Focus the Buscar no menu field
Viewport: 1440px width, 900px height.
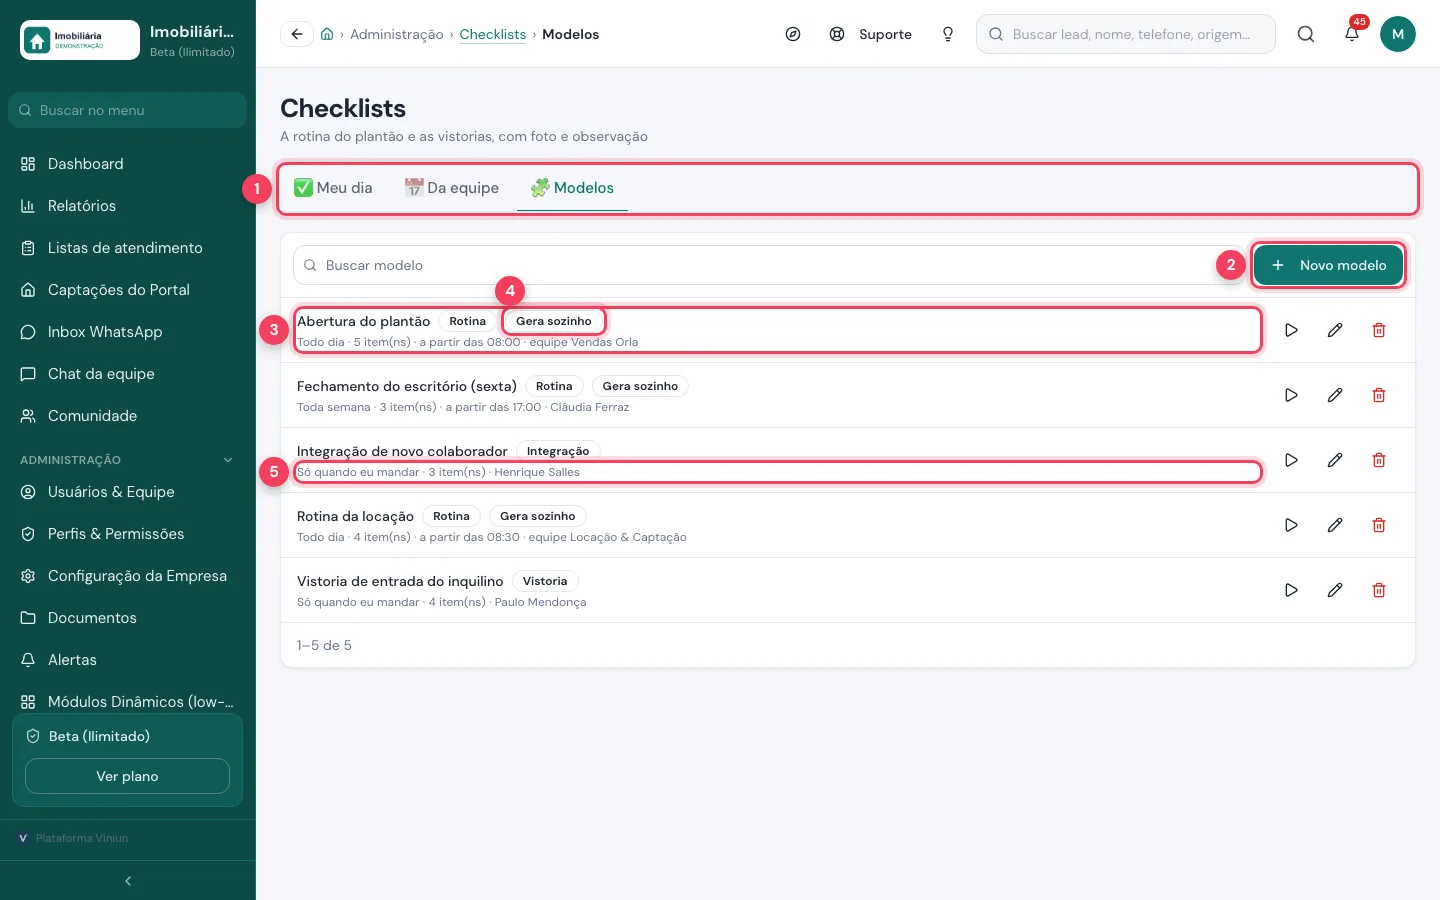click(128, 110)
